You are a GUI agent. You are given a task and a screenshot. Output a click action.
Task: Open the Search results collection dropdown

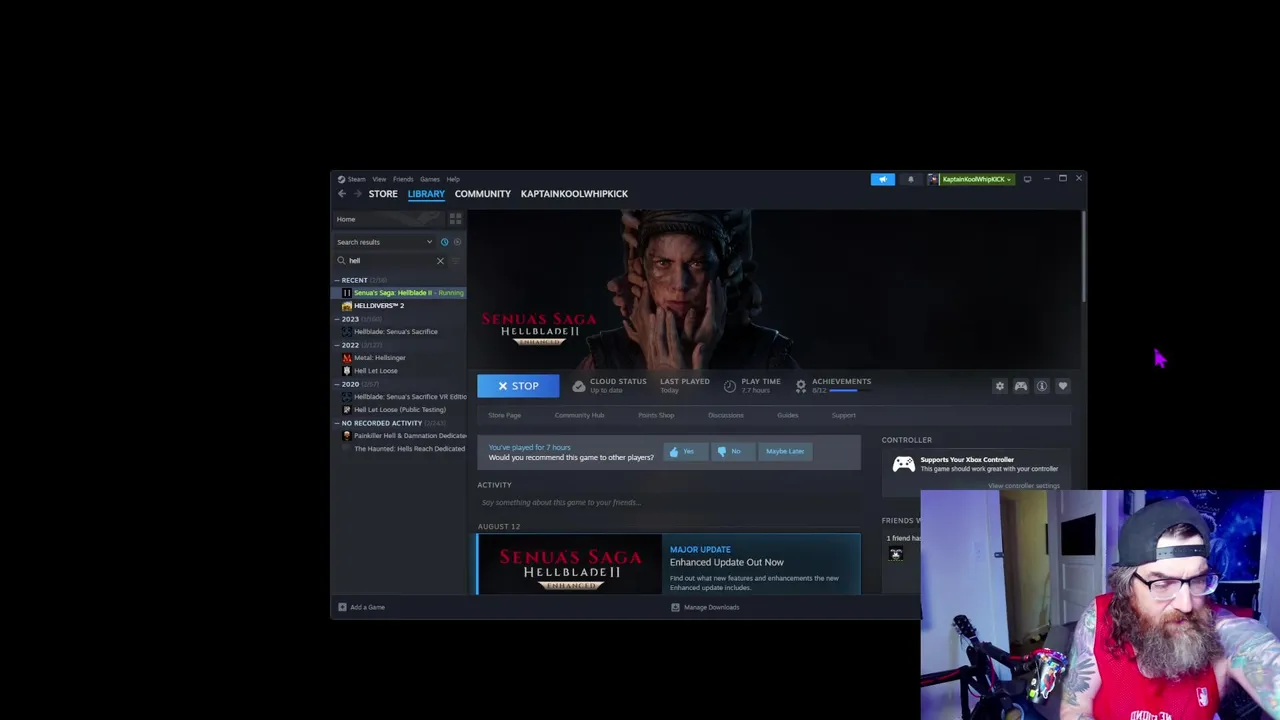tap(385, 242)
